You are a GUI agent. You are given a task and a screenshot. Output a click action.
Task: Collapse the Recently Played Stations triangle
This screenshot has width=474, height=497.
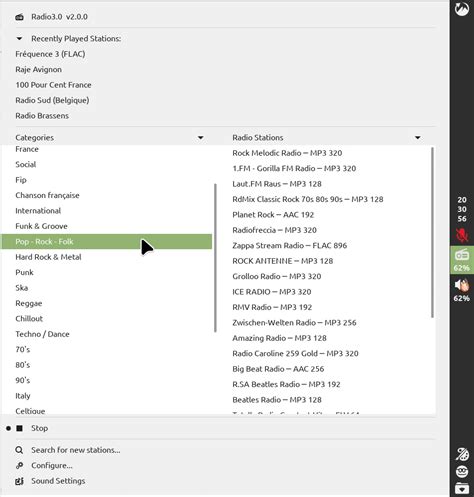click(x=19, y=39)
